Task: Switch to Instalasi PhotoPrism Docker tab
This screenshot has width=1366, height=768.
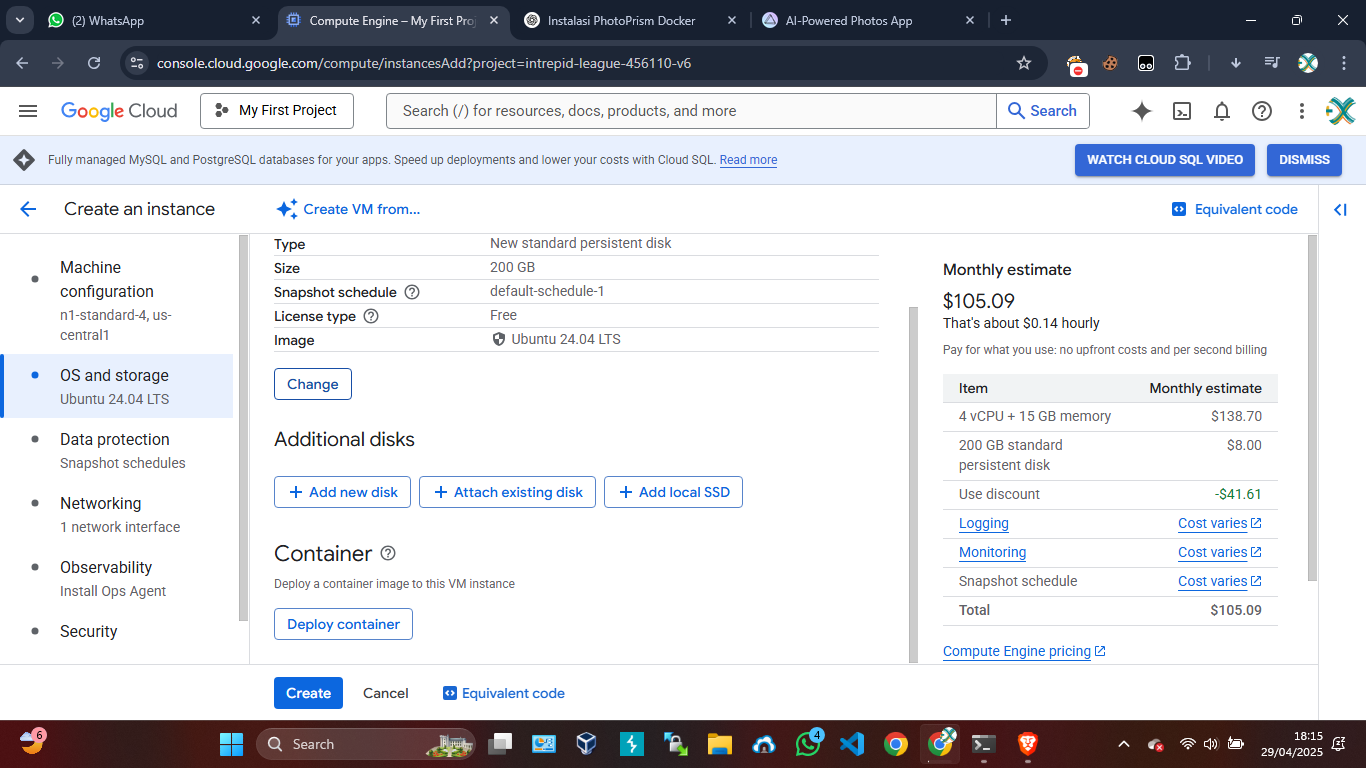Action: click(x=632, y=20)
